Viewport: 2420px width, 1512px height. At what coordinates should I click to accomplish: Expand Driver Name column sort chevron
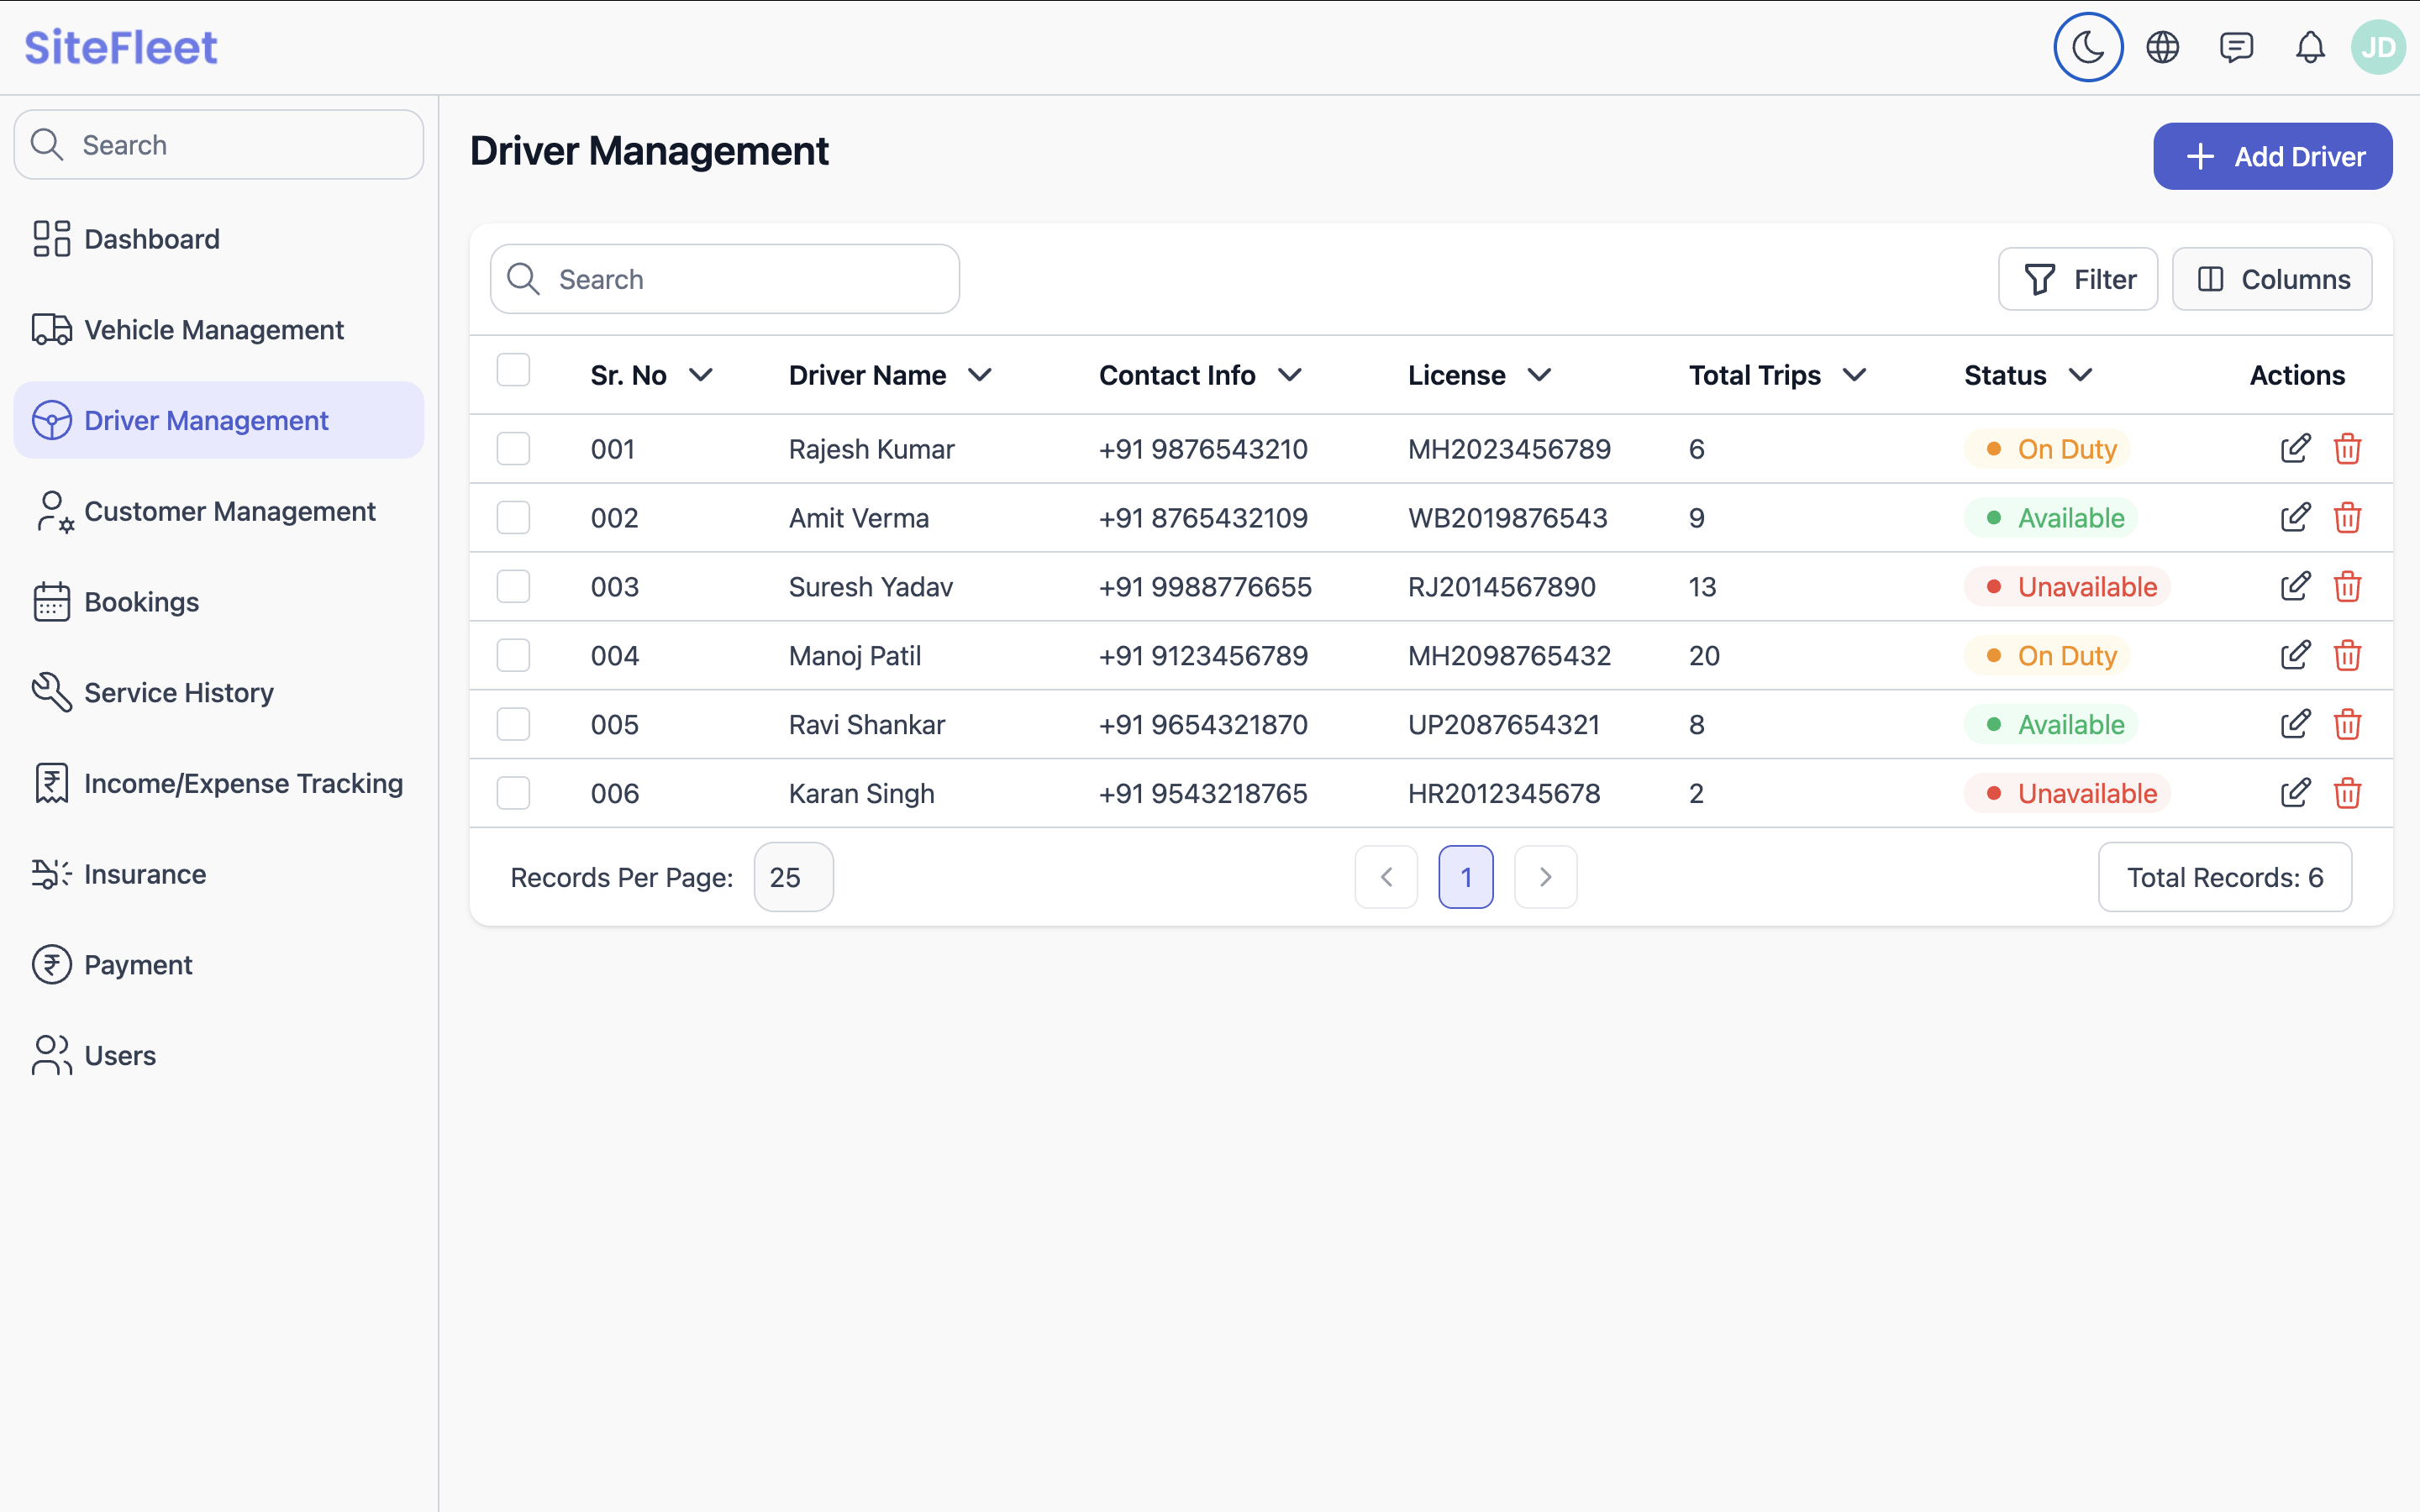[x=980, y=375]
